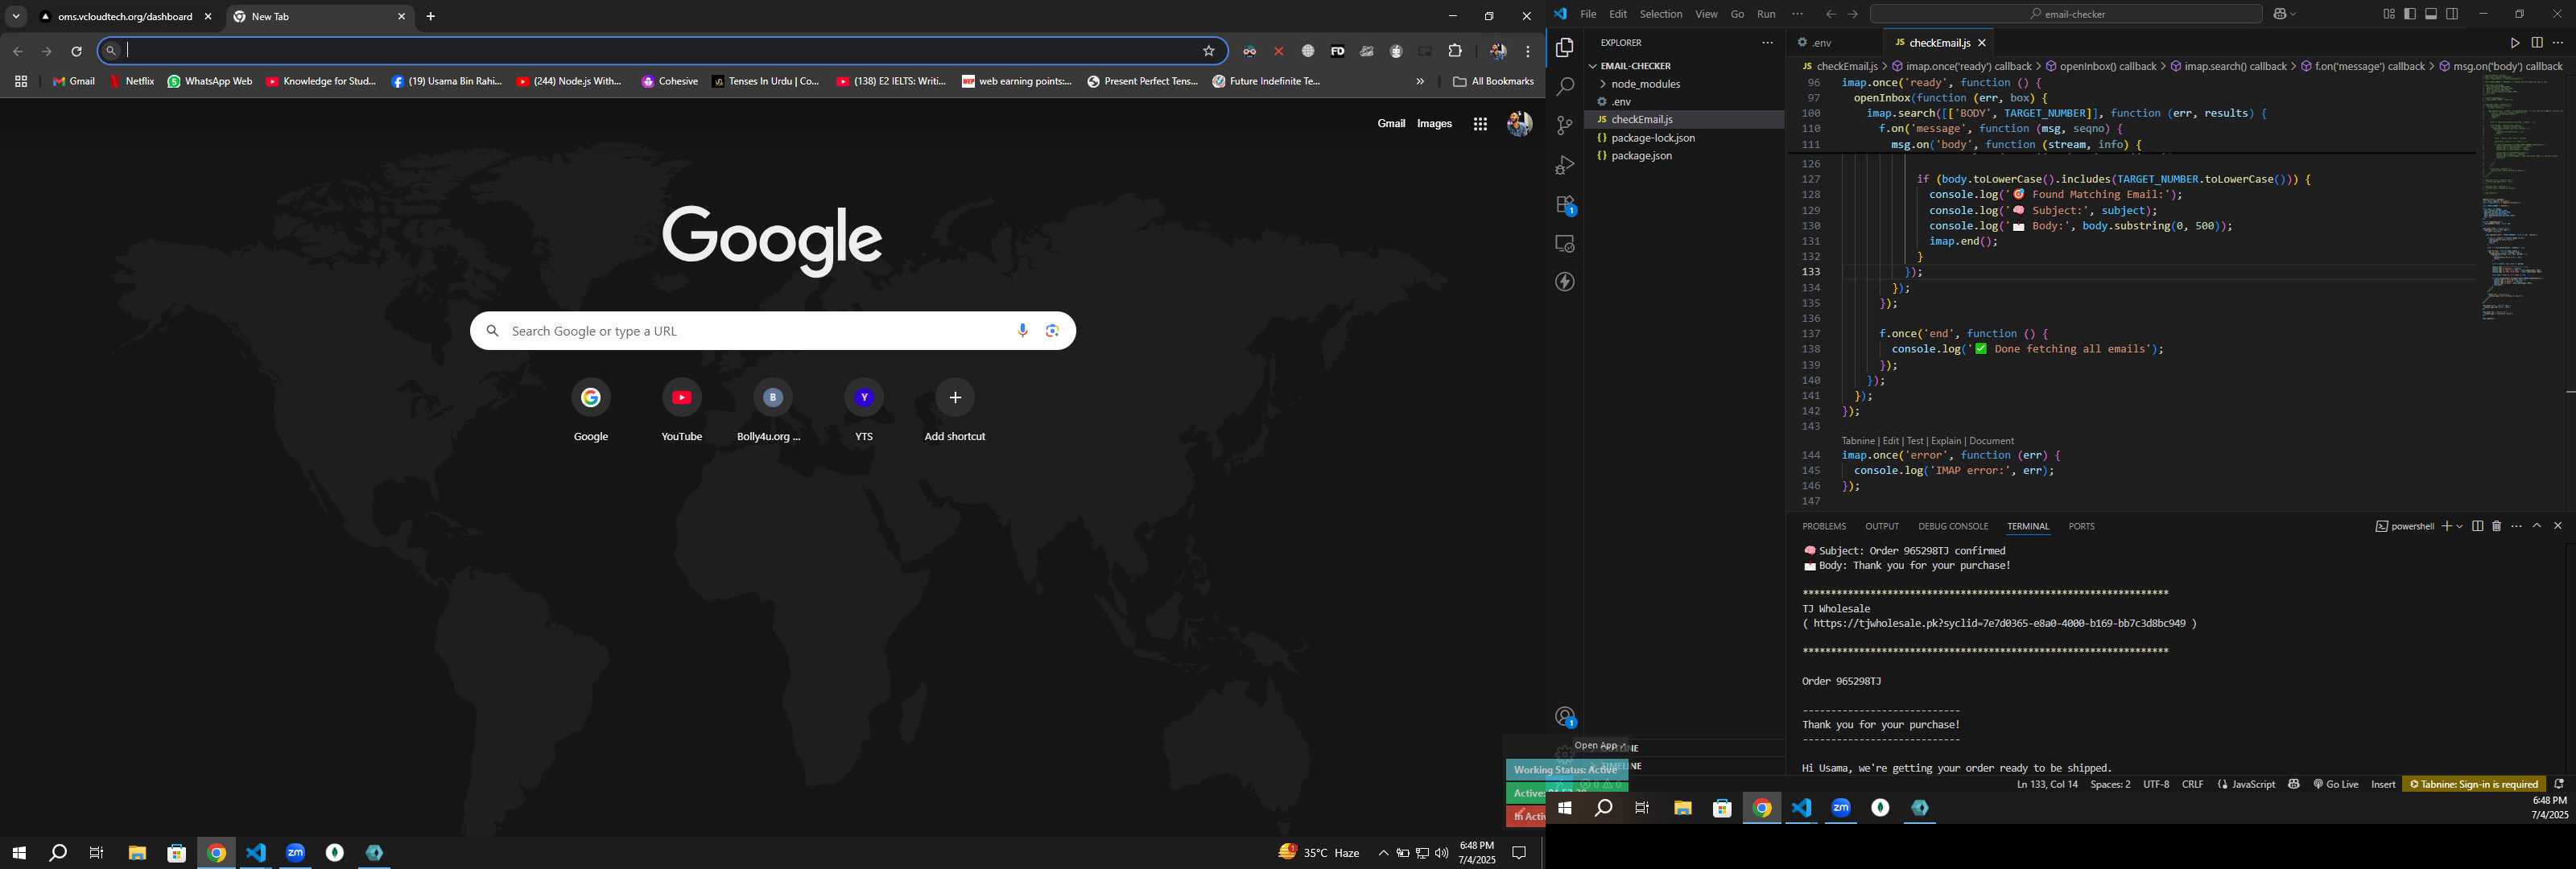
Task: Open editor More Actions ellipsis menu
Action: 2558,43
